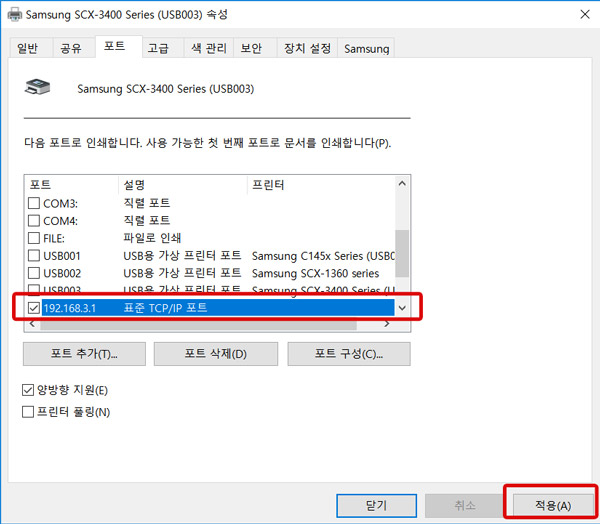Viewport: 600px width, 524px height.
Task: Check the USB001 port checkbox
Action: [34, 255]
